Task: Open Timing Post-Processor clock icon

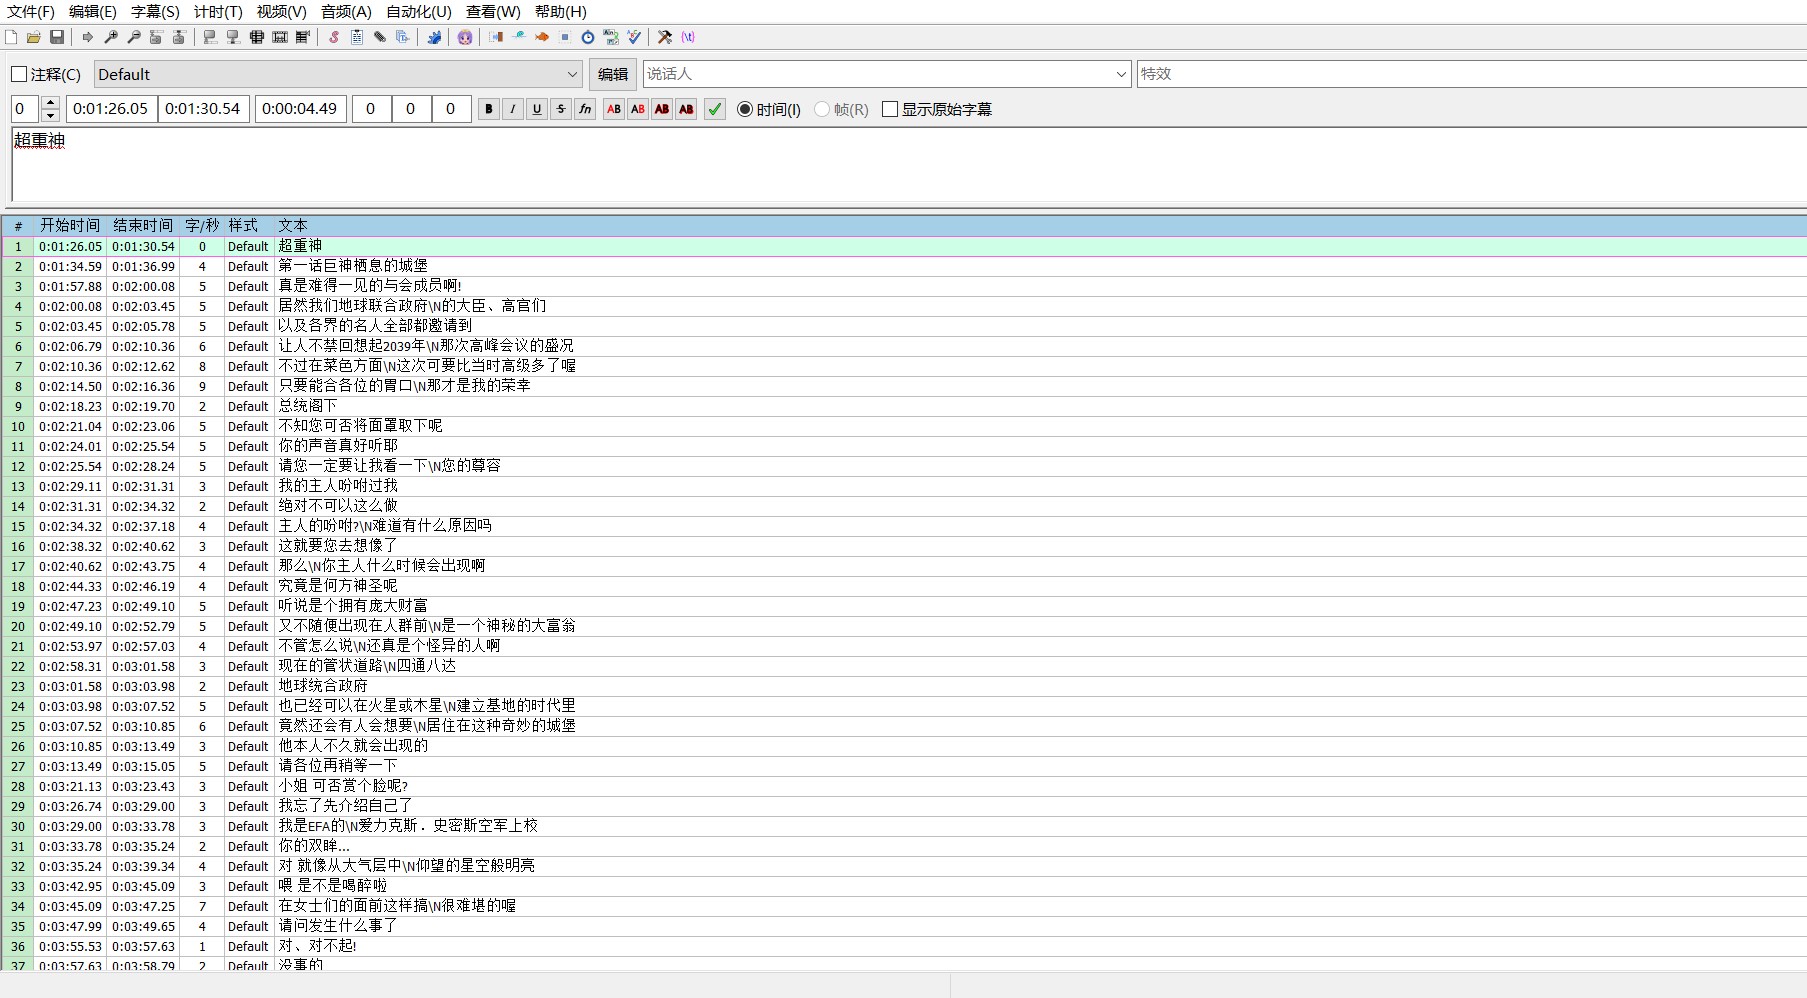Action: [x=588, y=37]
